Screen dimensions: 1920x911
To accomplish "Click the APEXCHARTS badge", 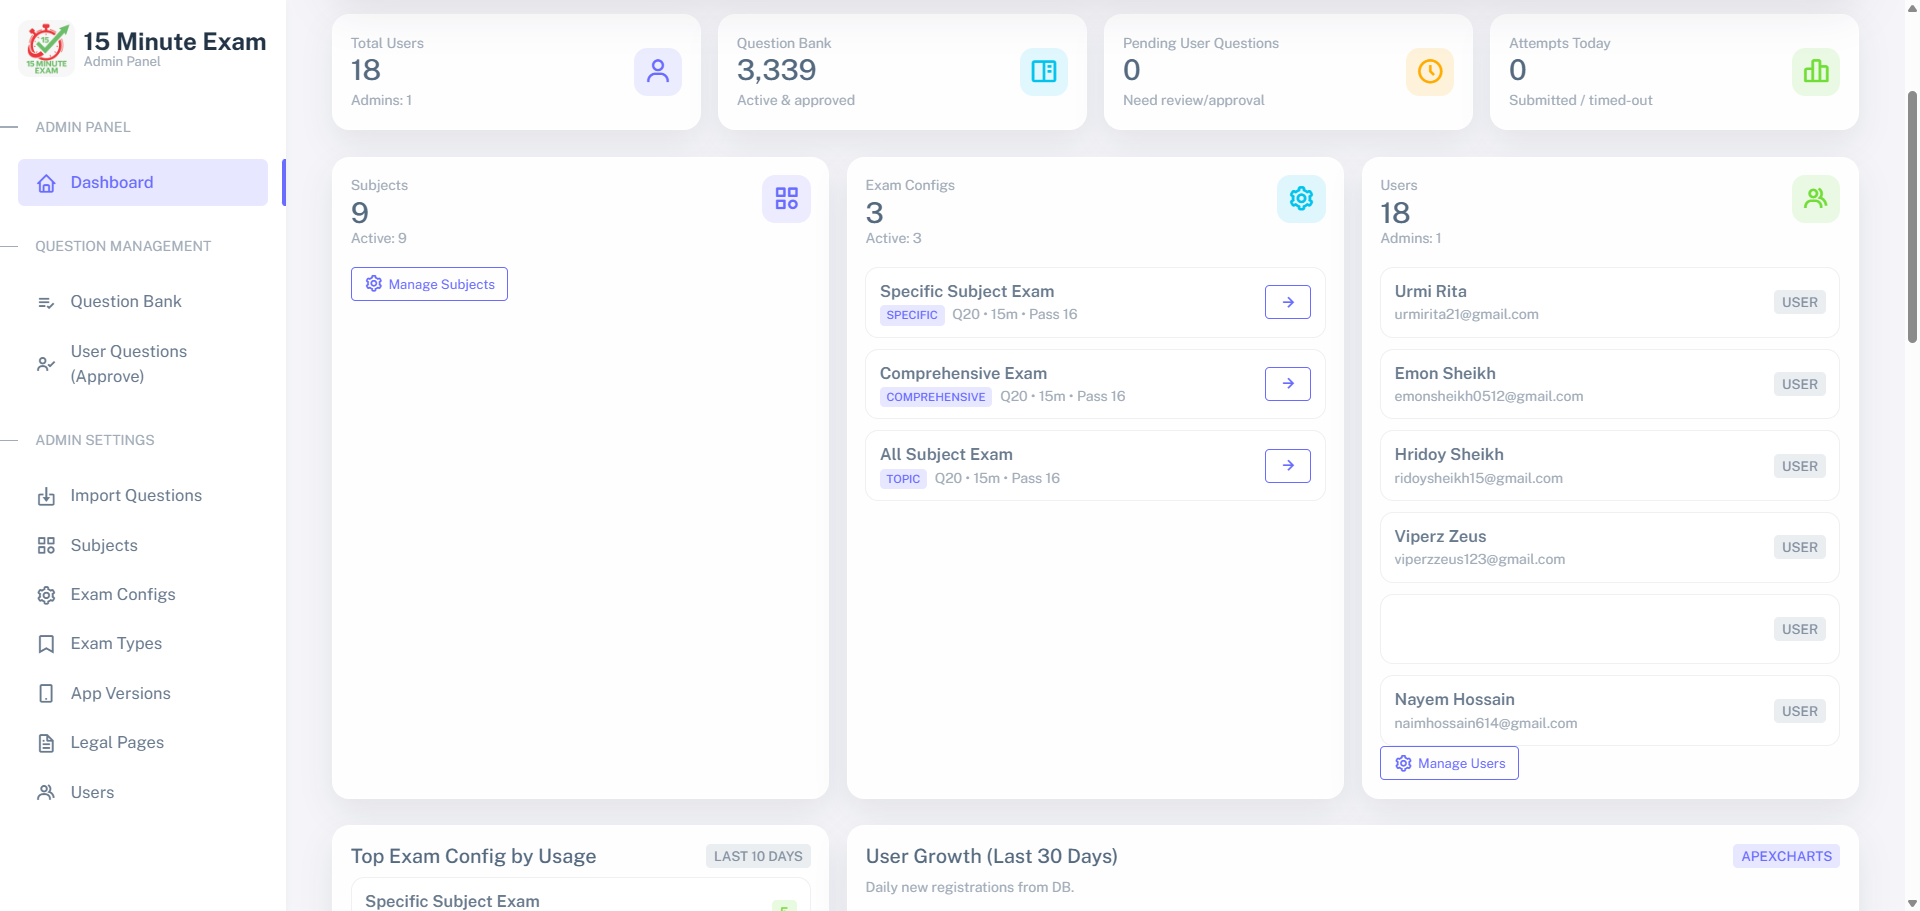I will (1786, 856).
